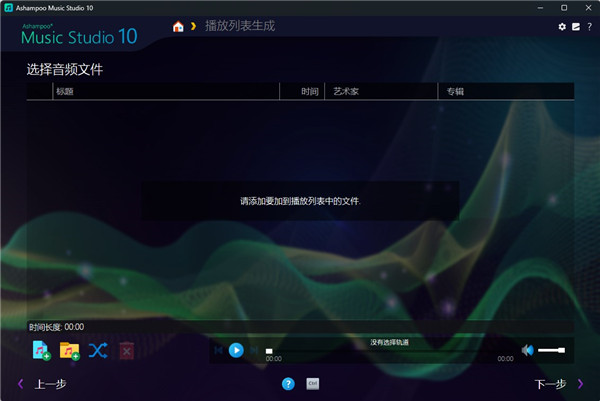Shuffle the playlist order
This screenshot has height=401, width=600.
pyautogui.click(x=97, y=350)
